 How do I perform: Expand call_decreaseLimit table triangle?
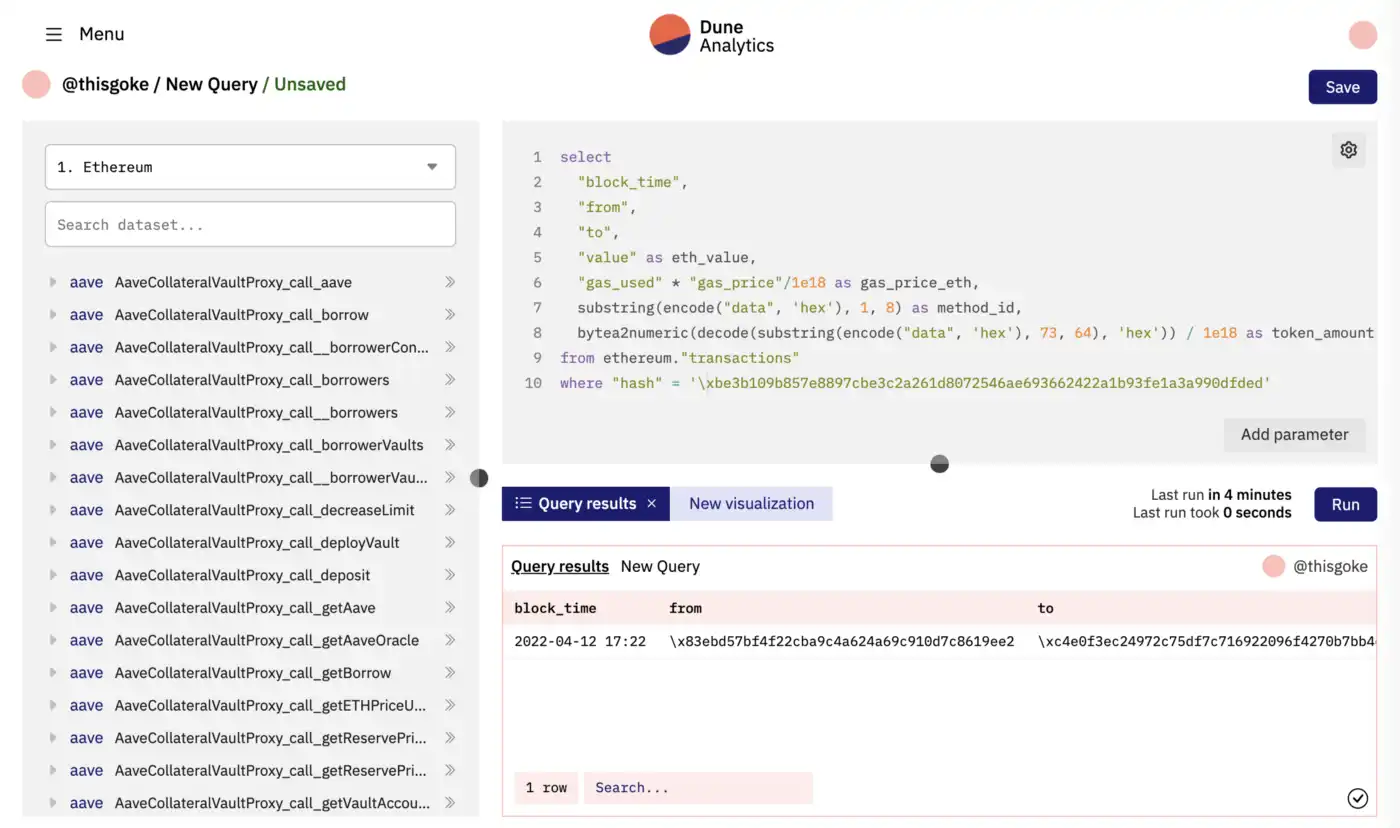pos(53,510)
